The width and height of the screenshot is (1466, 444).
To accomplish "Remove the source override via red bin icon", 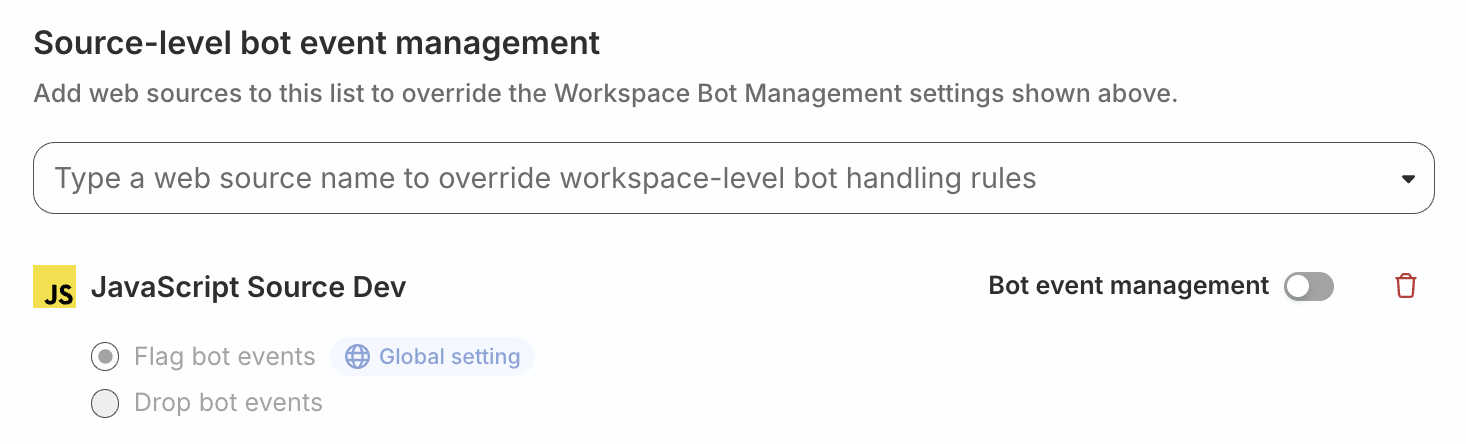I will [1405, 286].
